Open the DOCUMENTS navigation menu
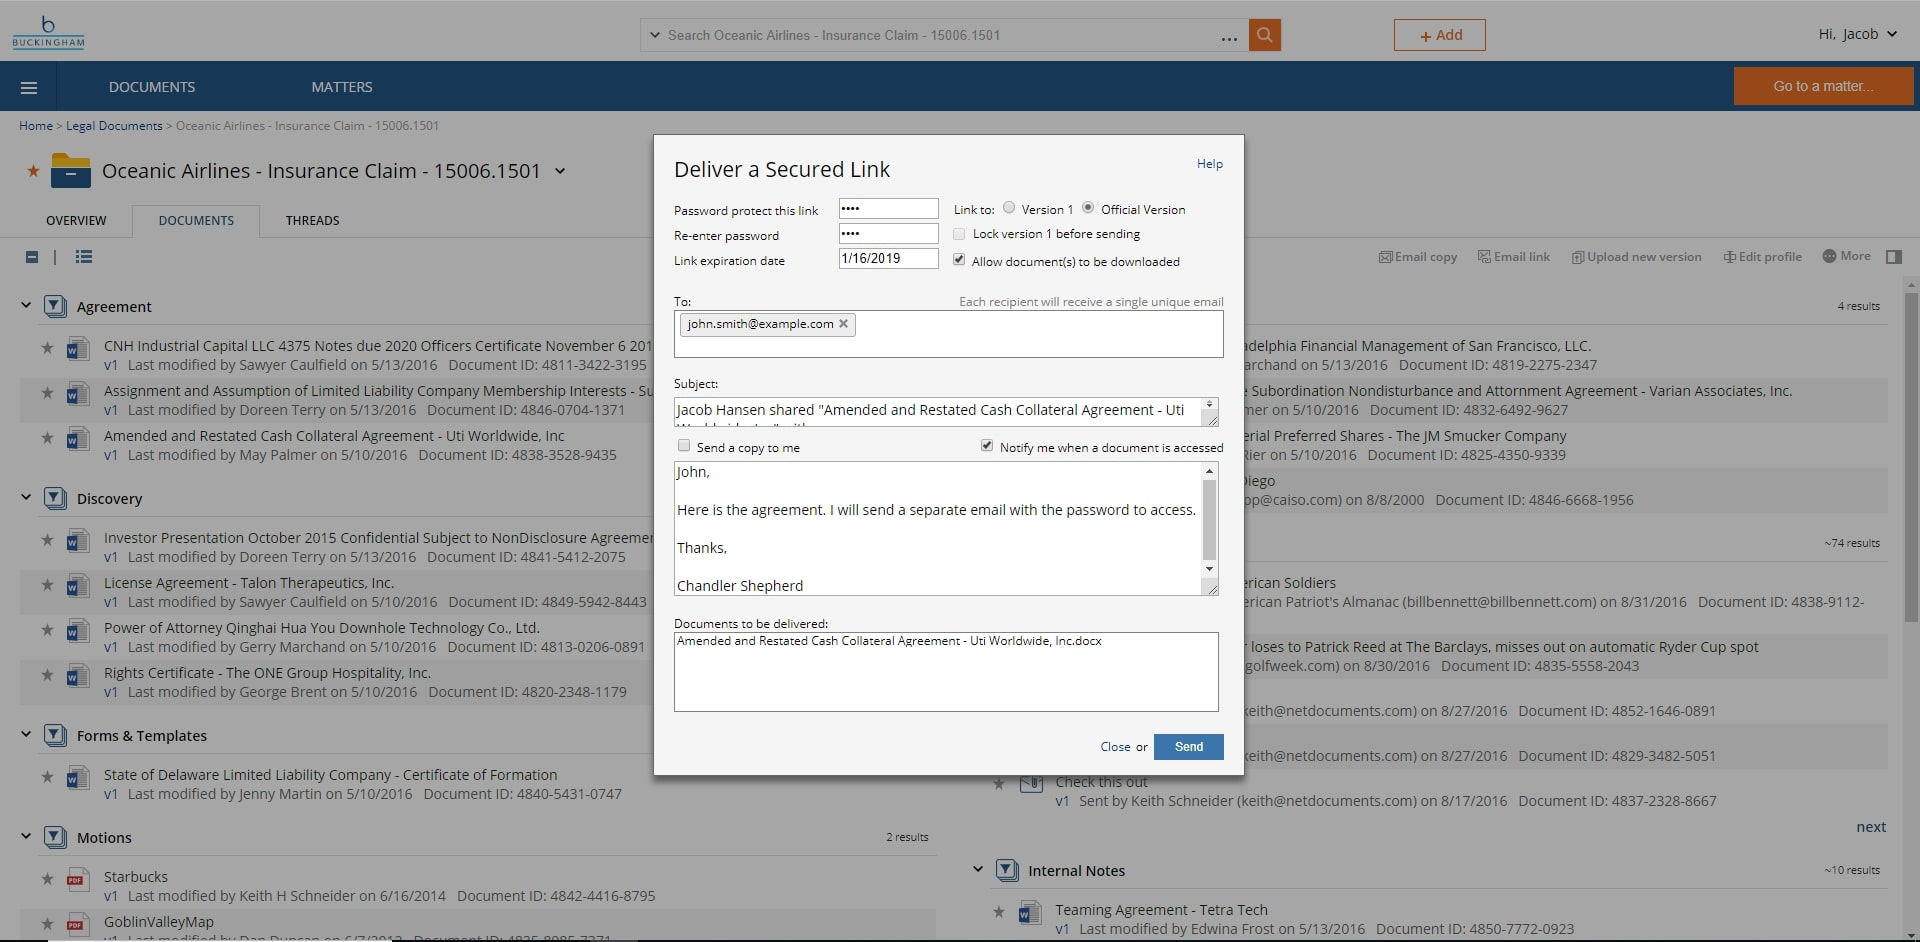The height and width of the screenshot is (942, 1920). (152, 87)
